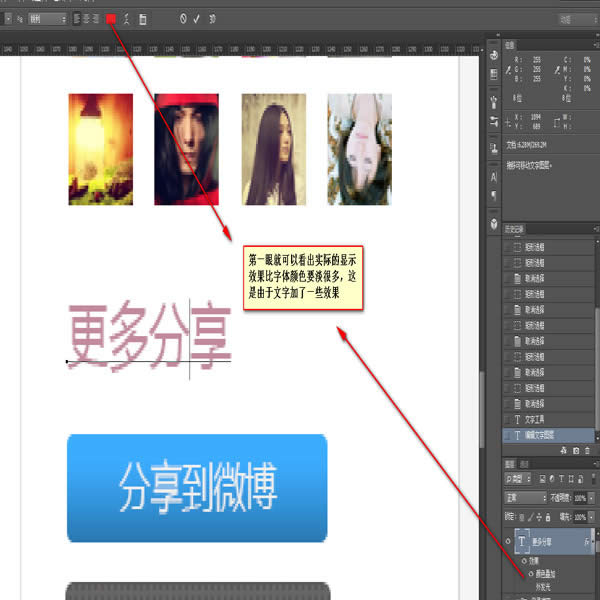The image size is (600, 600).
Task: Open the workspace switcher dropdown at top right
Action: [577, 19]
